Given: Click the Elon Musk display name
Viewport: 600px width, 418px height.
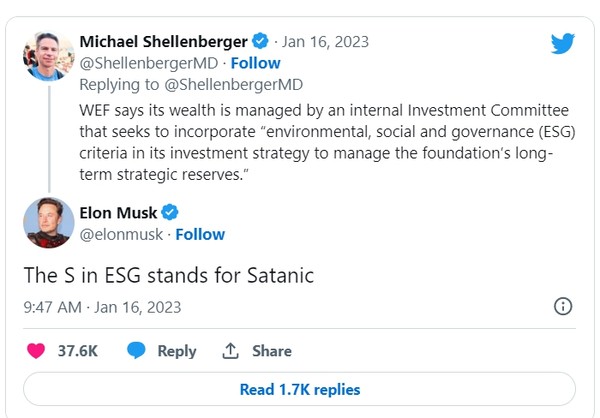Looking at the screenshot, I should click(118, 212).
